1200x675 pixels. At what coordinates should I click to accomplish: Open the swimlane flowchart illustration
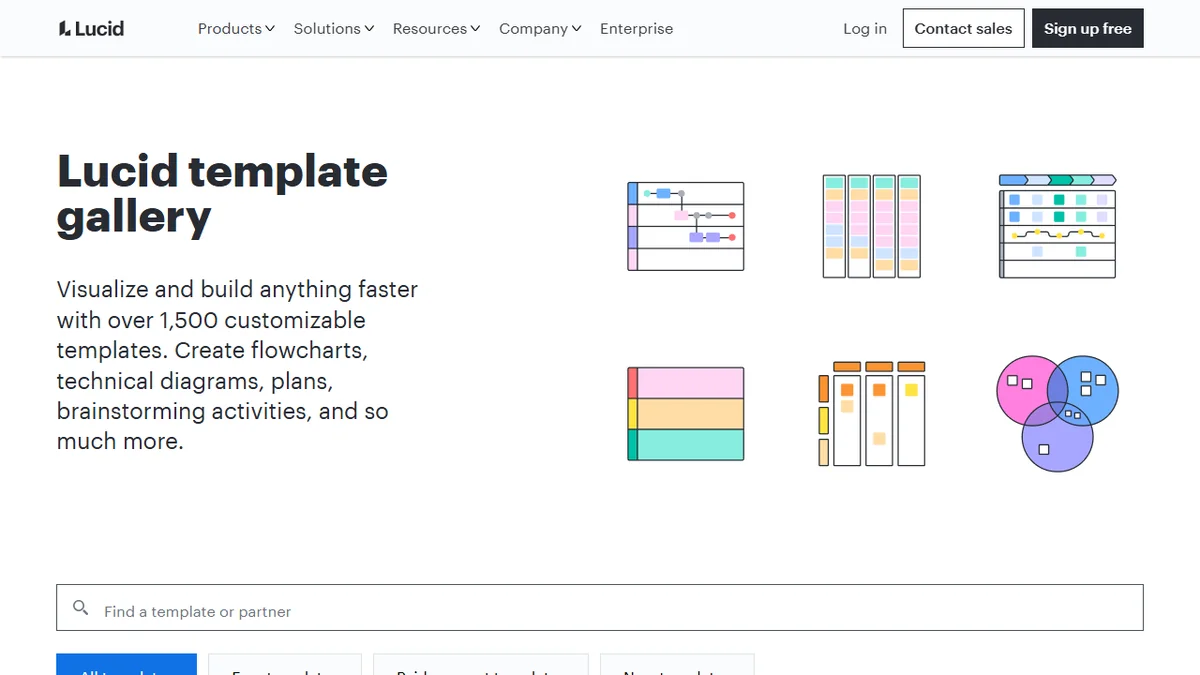coord(686,226)
